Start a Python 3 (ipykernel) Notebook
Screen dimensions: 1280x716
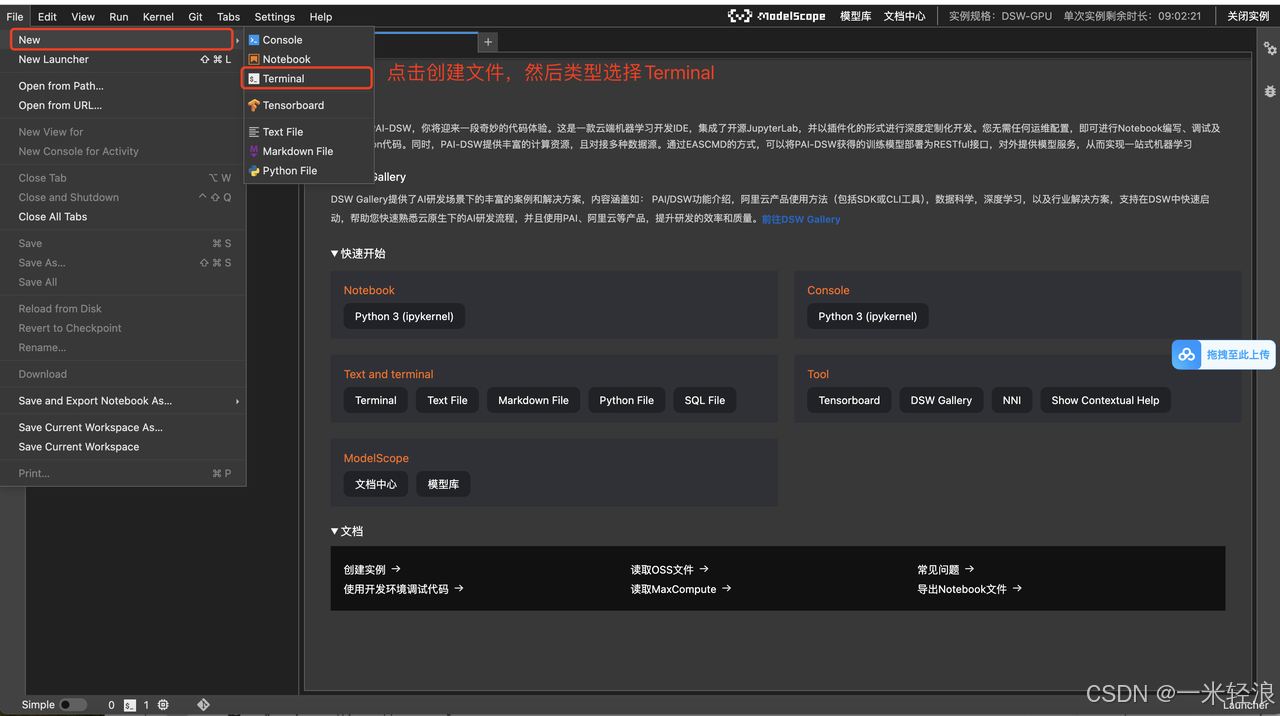pos(404,315)
